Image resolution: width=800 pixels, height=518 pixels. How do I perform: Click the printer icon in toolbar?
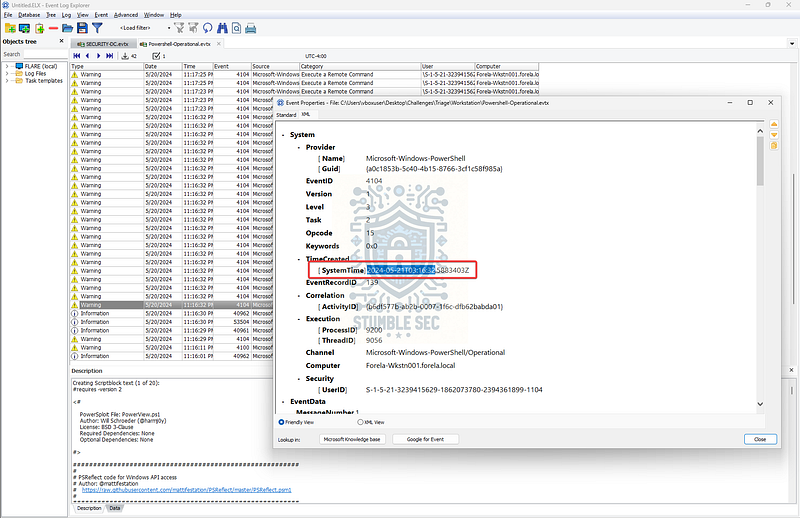251,29
